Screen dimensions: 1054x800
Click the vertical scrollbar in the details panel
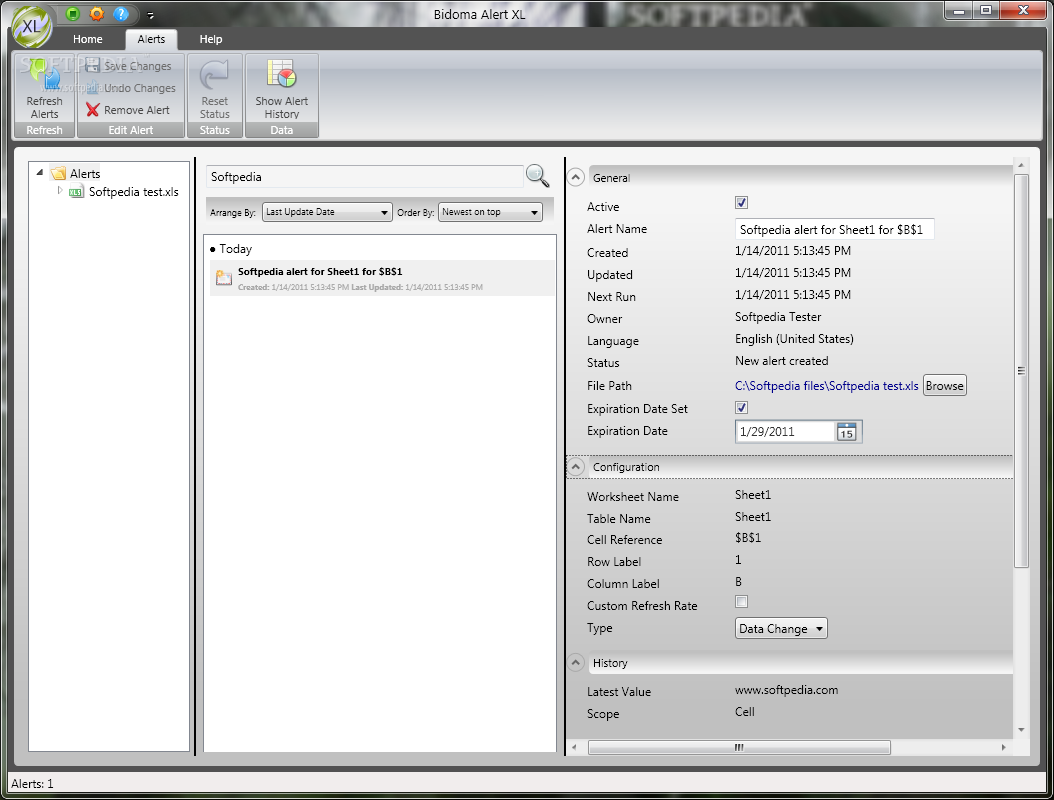pyautogui.click(x=1021, y=370)
